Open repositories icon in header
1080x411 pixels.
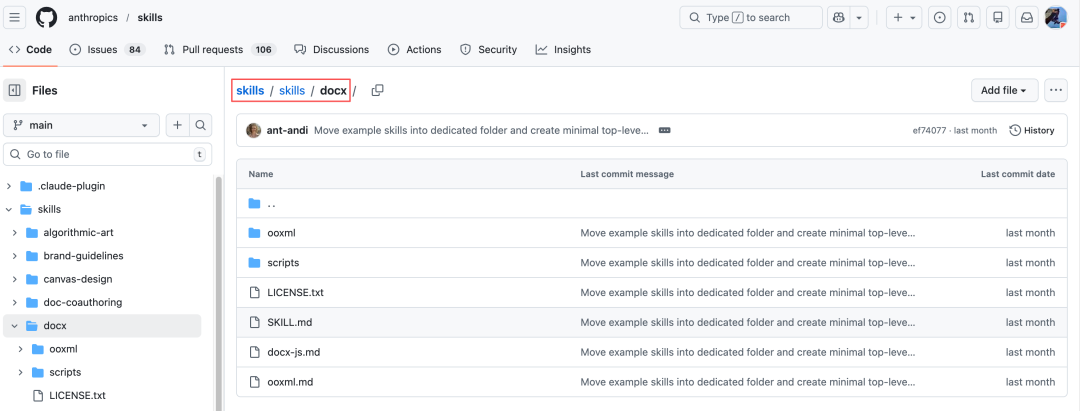click(997, 17)
